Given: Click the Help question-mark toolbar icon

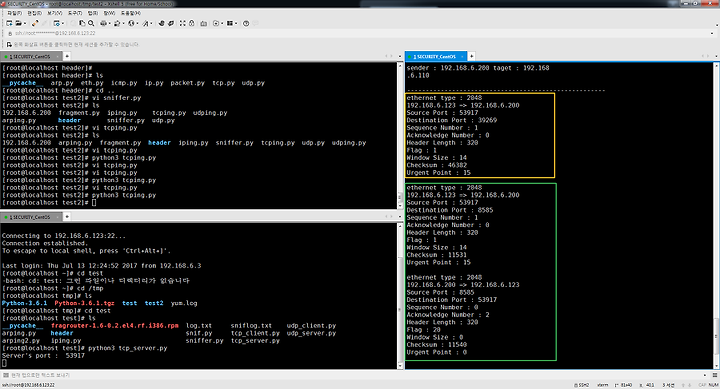Looking at the screenshot, I should pyautogui.click(x=246, y=23).
